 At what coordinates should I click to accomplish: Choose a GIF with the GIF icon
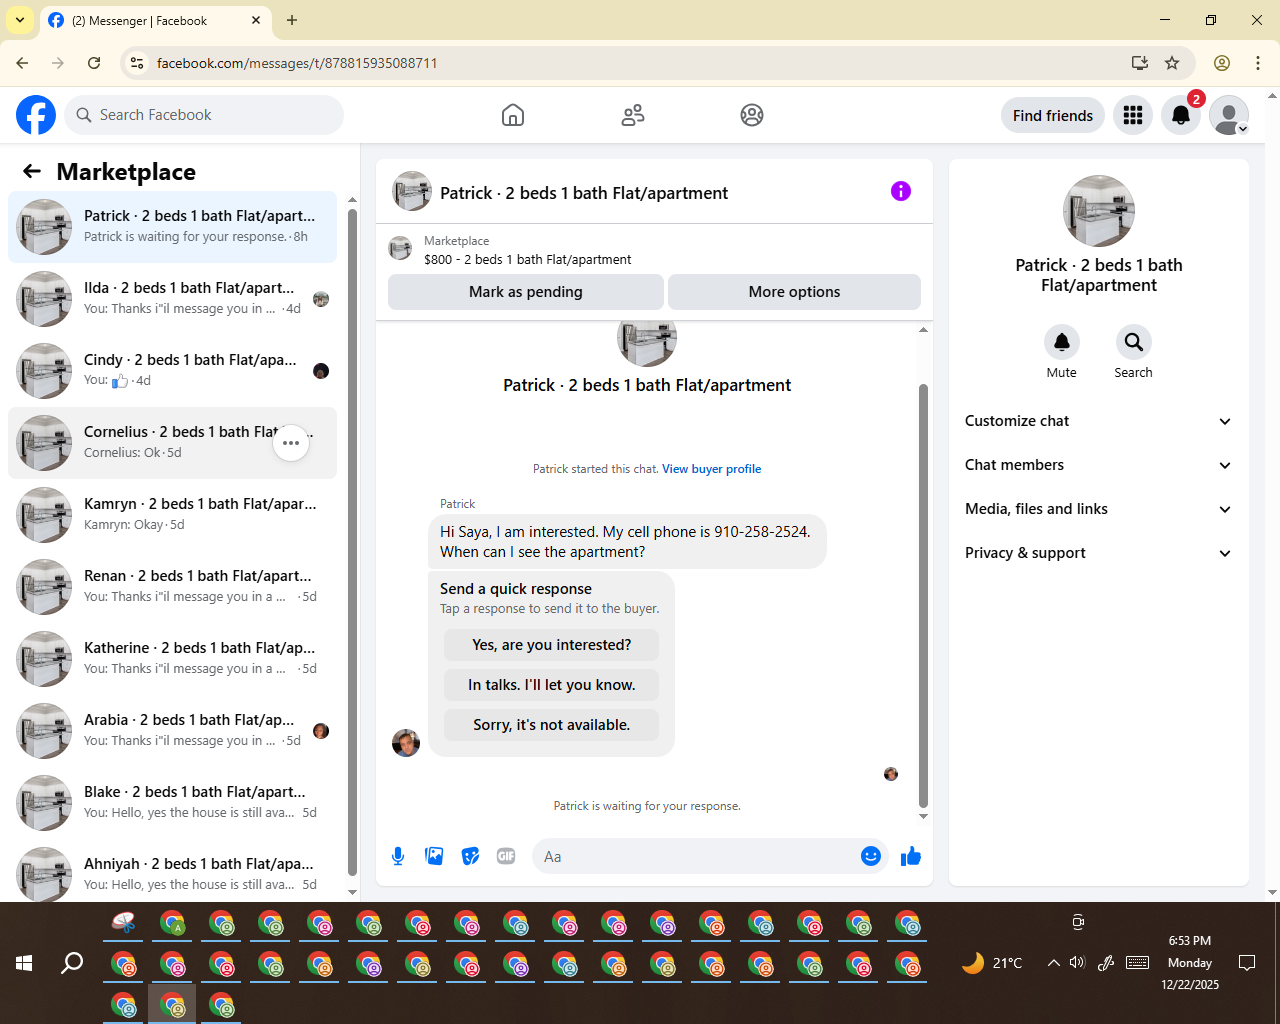[x=506, y=856]
